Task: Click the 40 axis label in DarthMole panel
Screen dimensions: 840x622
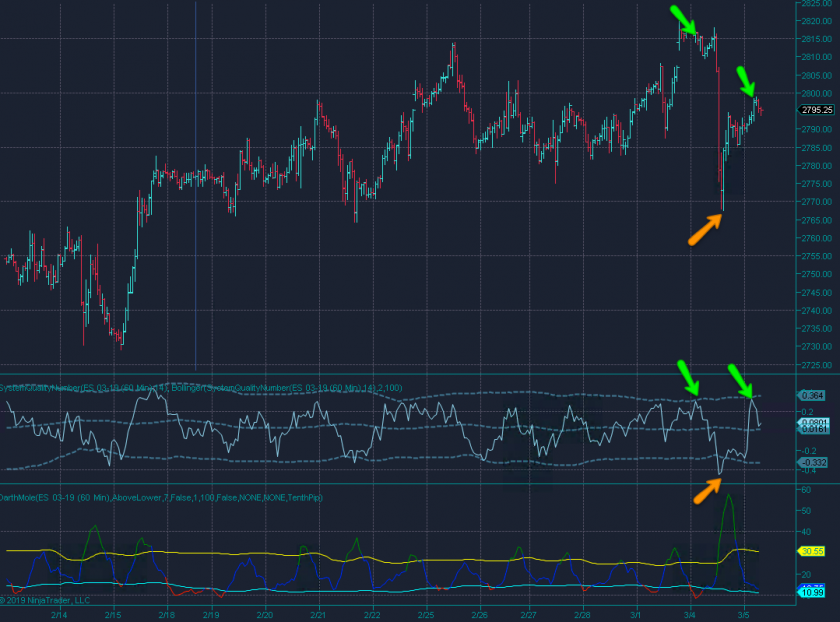Action: [x=806, y=532]
